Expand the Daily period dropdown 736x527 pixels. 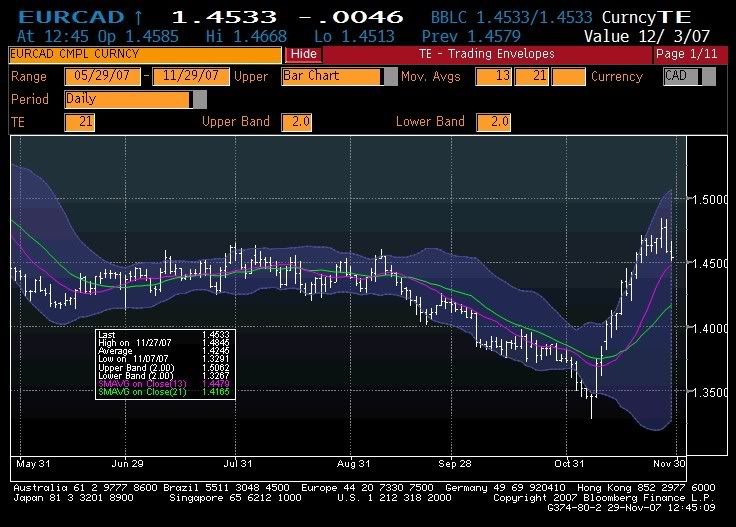199,99
